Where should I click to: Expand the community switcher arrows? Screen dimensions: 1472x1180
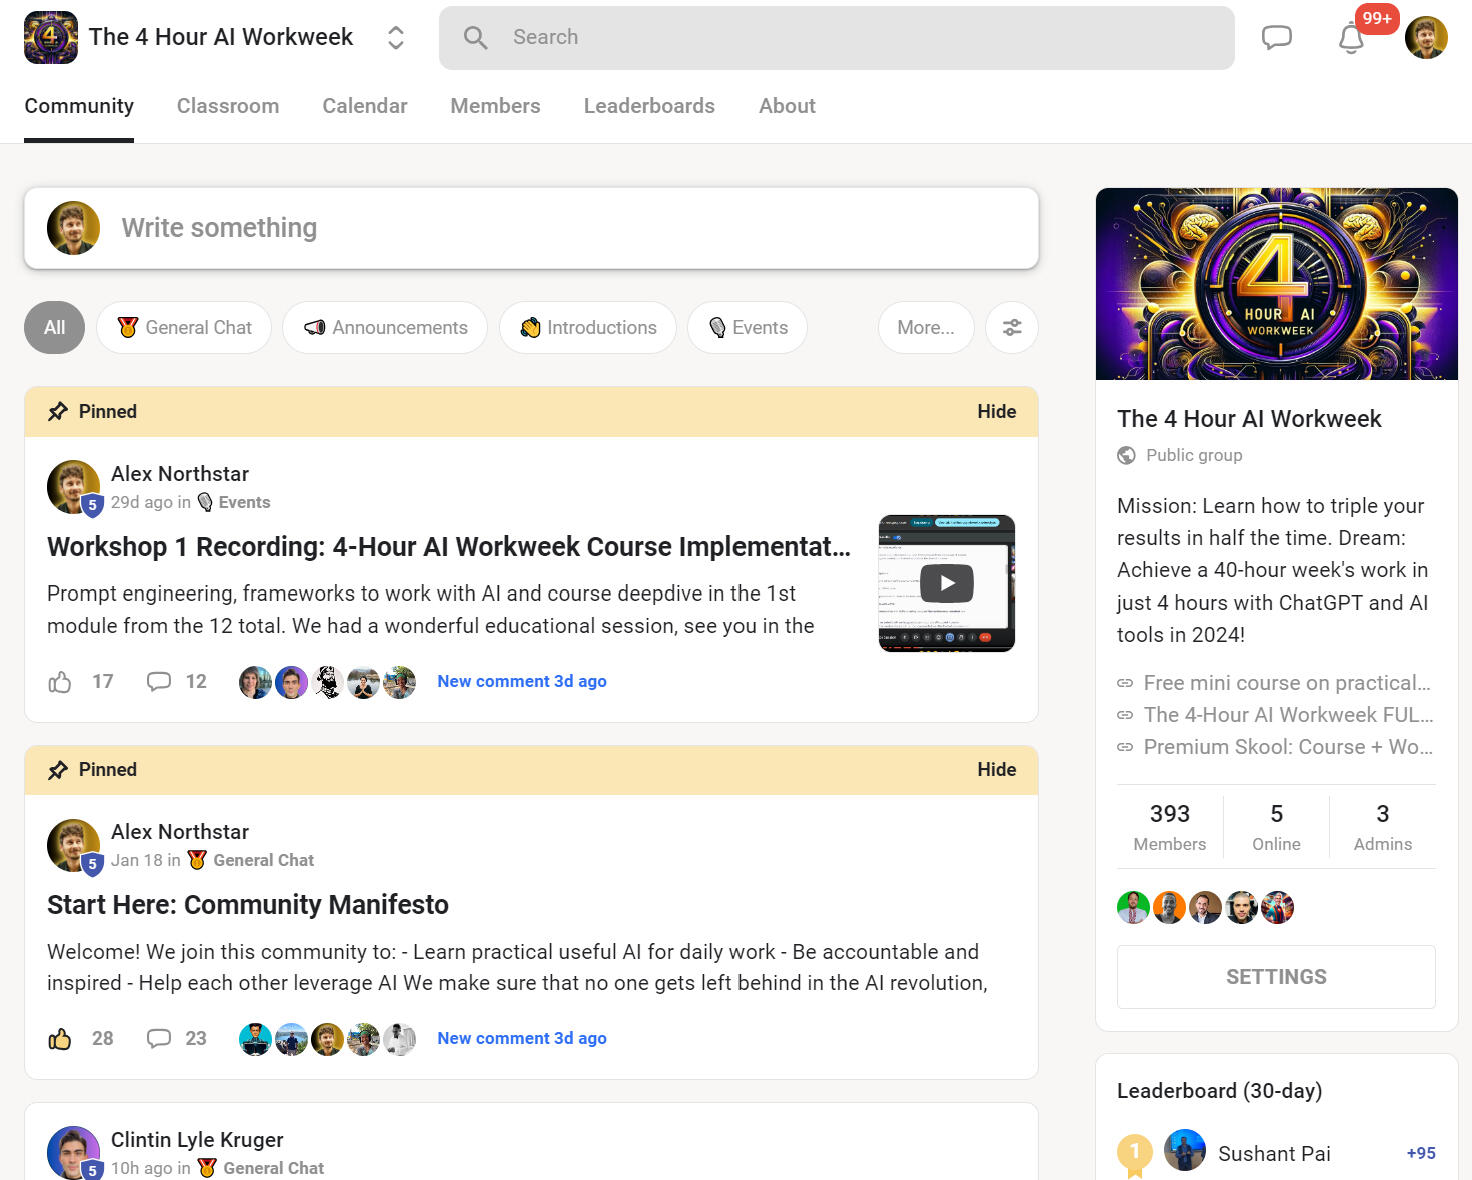coord(396,38)
